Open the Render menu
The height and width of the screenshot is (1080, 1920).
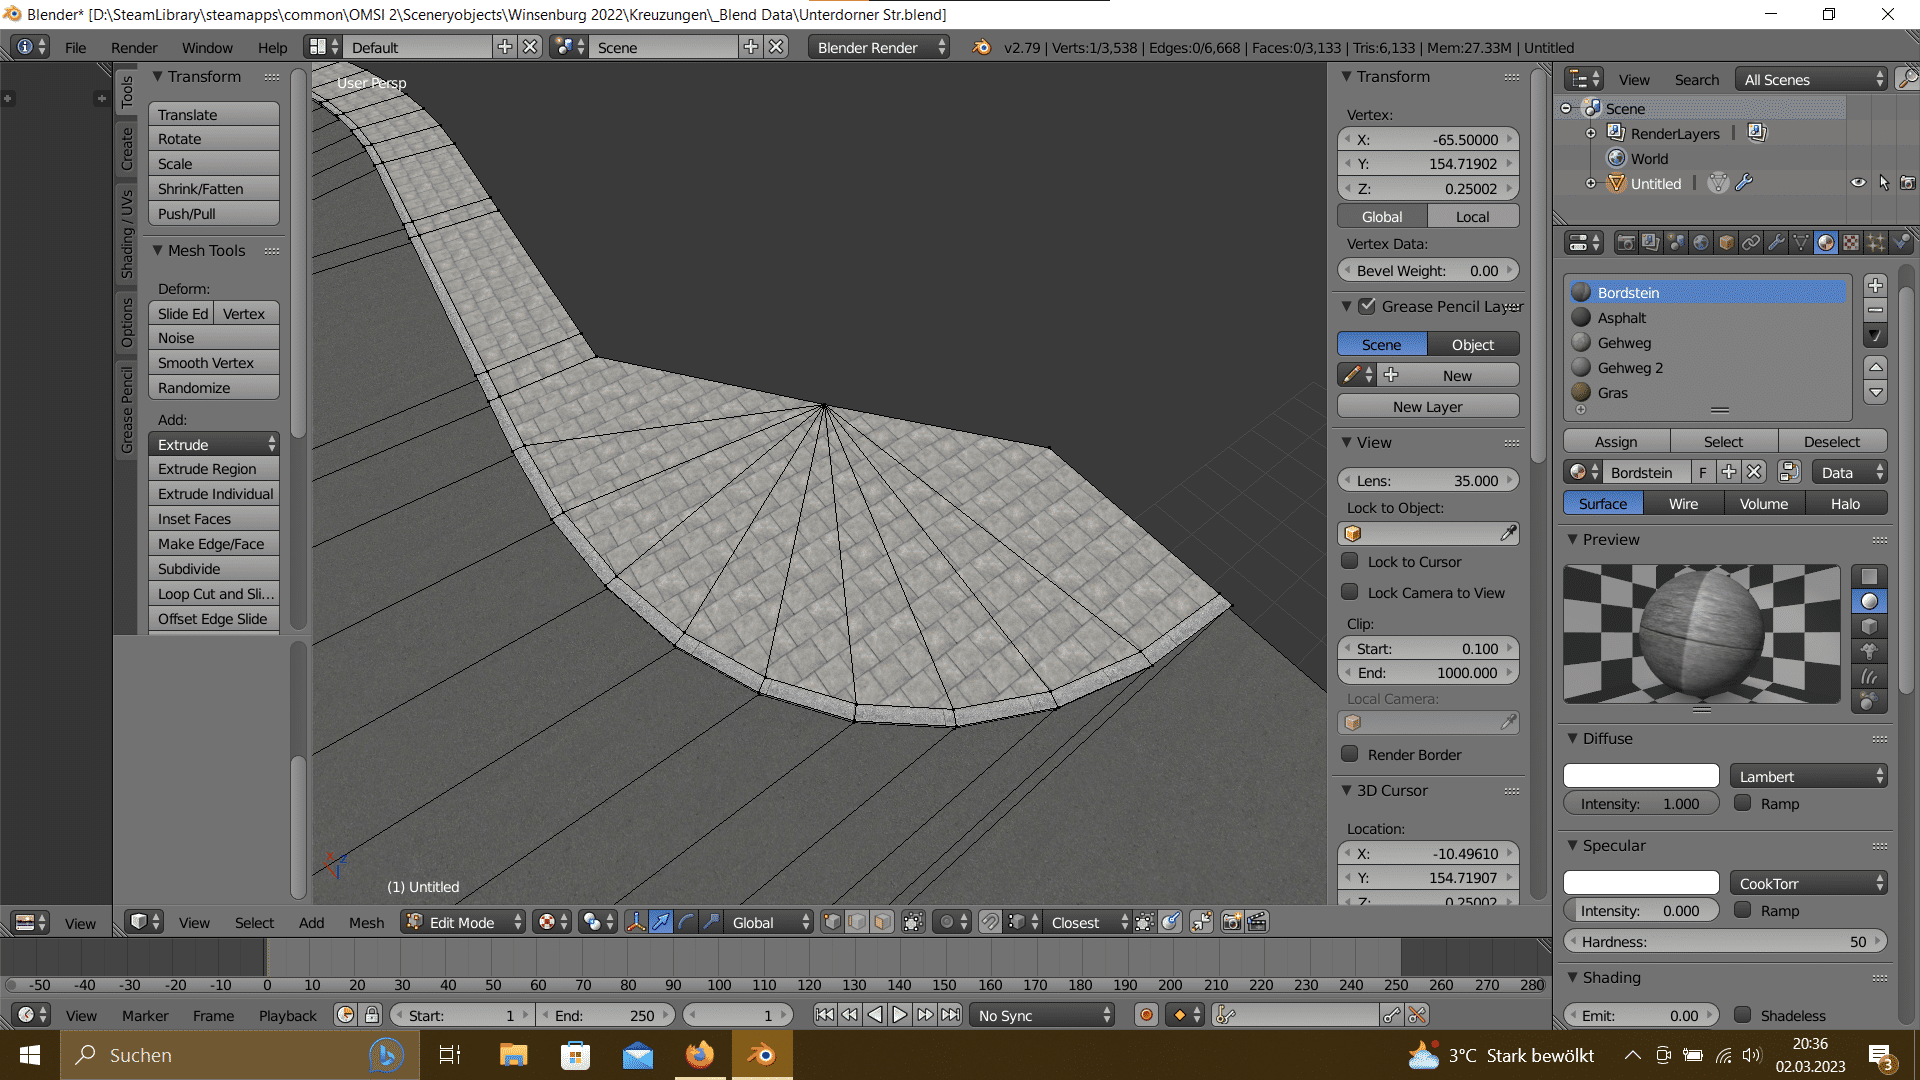[134, 47]
